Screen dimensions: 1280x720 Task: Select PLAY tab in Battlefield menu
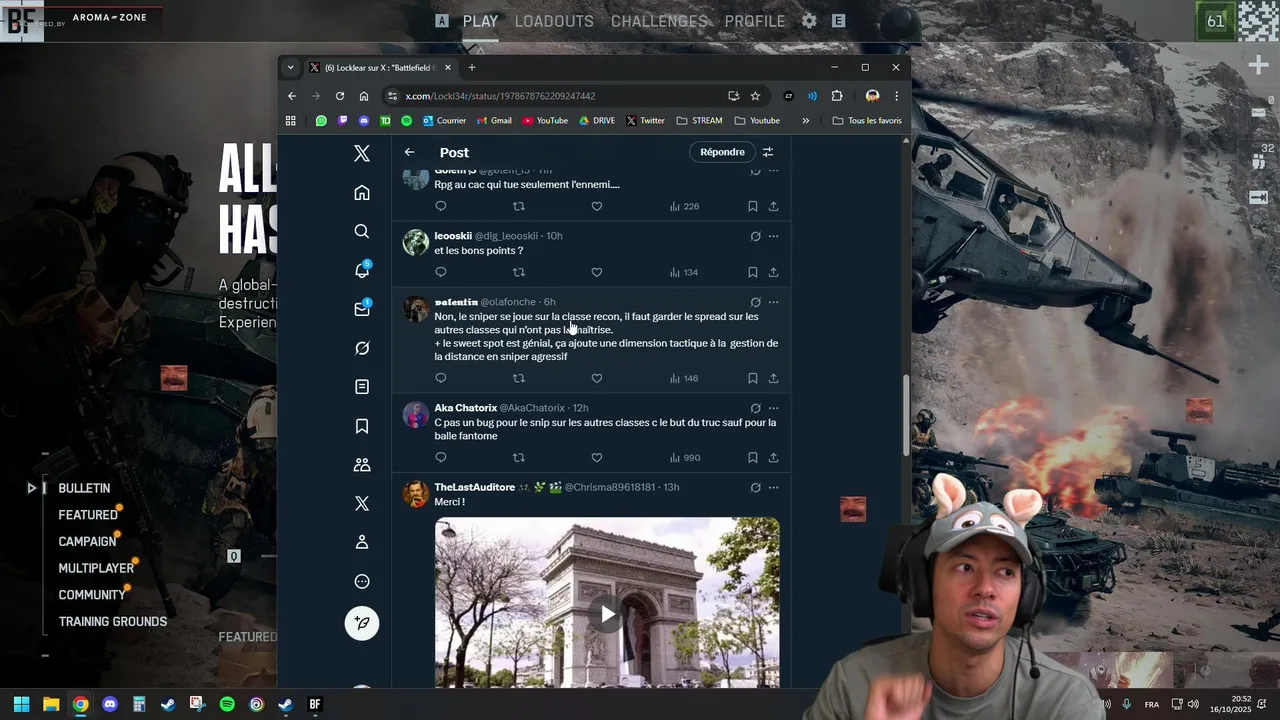[480, 21]
